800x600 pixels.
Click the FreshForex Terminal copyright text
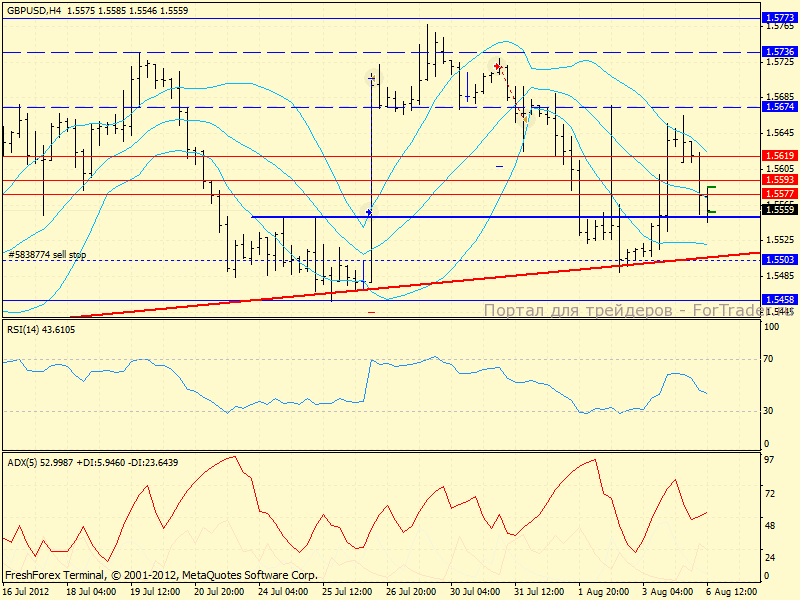click(162, 575)
